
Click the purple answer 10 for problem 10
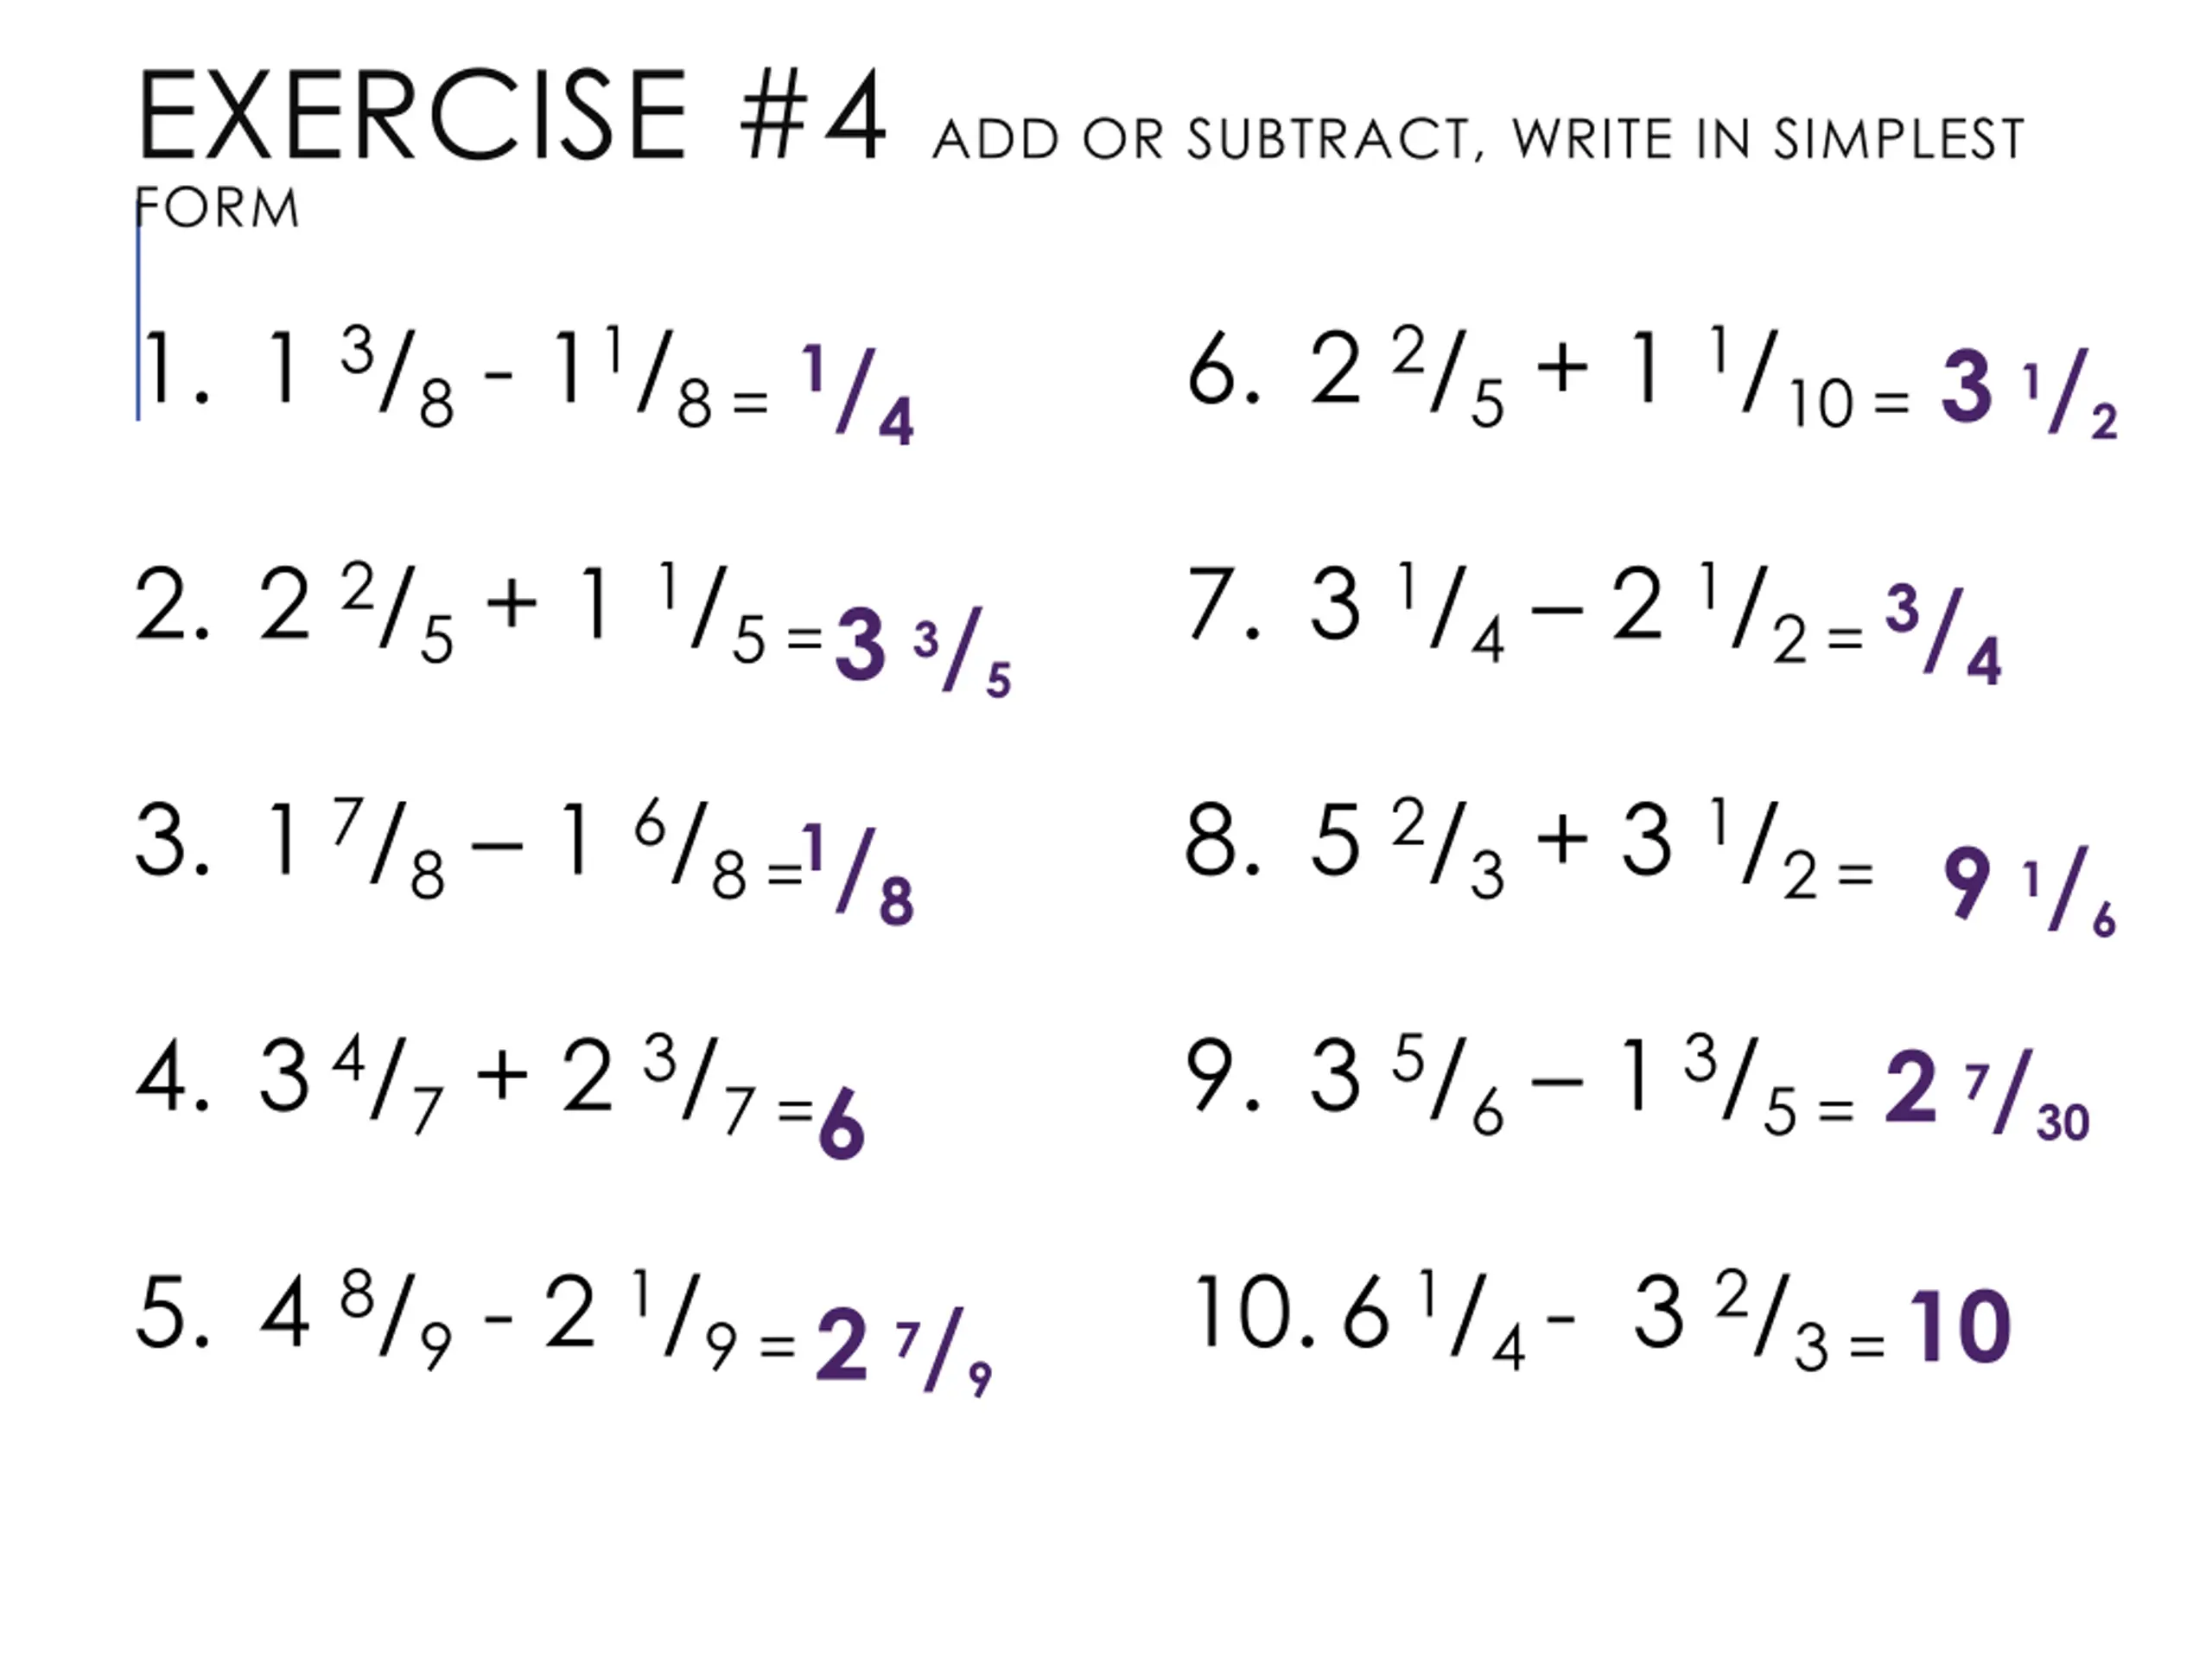pos(1960,1327)
